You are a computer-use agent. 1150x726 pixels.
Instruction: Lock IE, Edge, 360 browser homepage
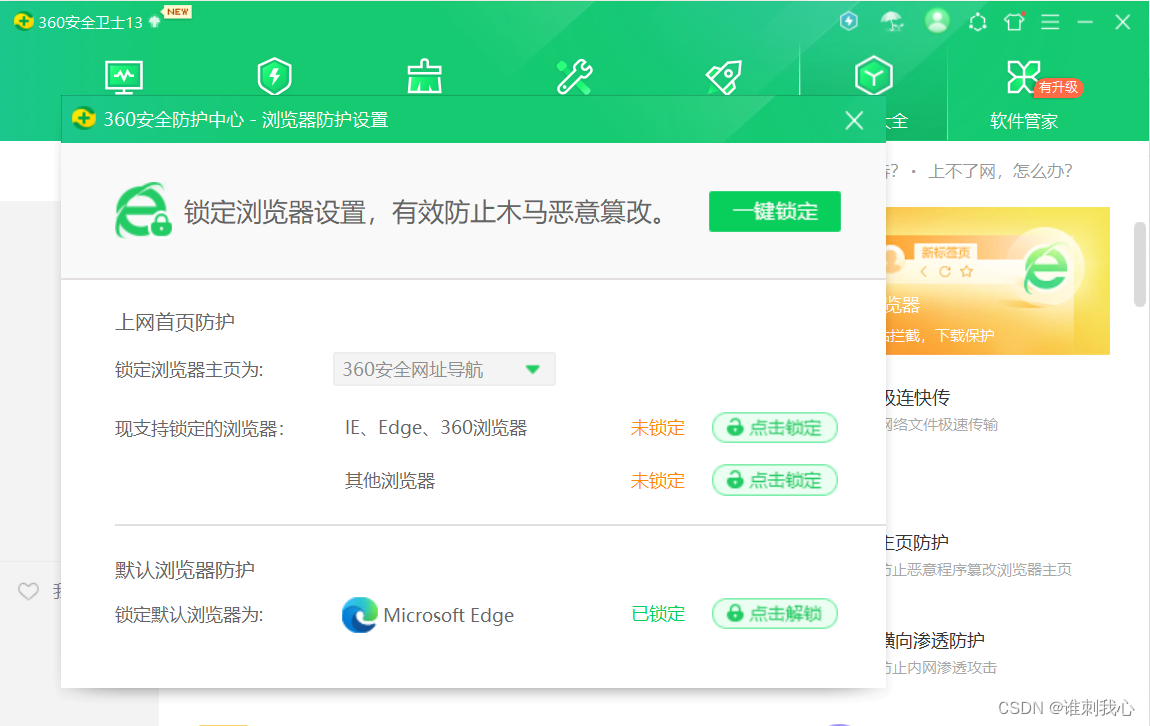tap(774, 428)
